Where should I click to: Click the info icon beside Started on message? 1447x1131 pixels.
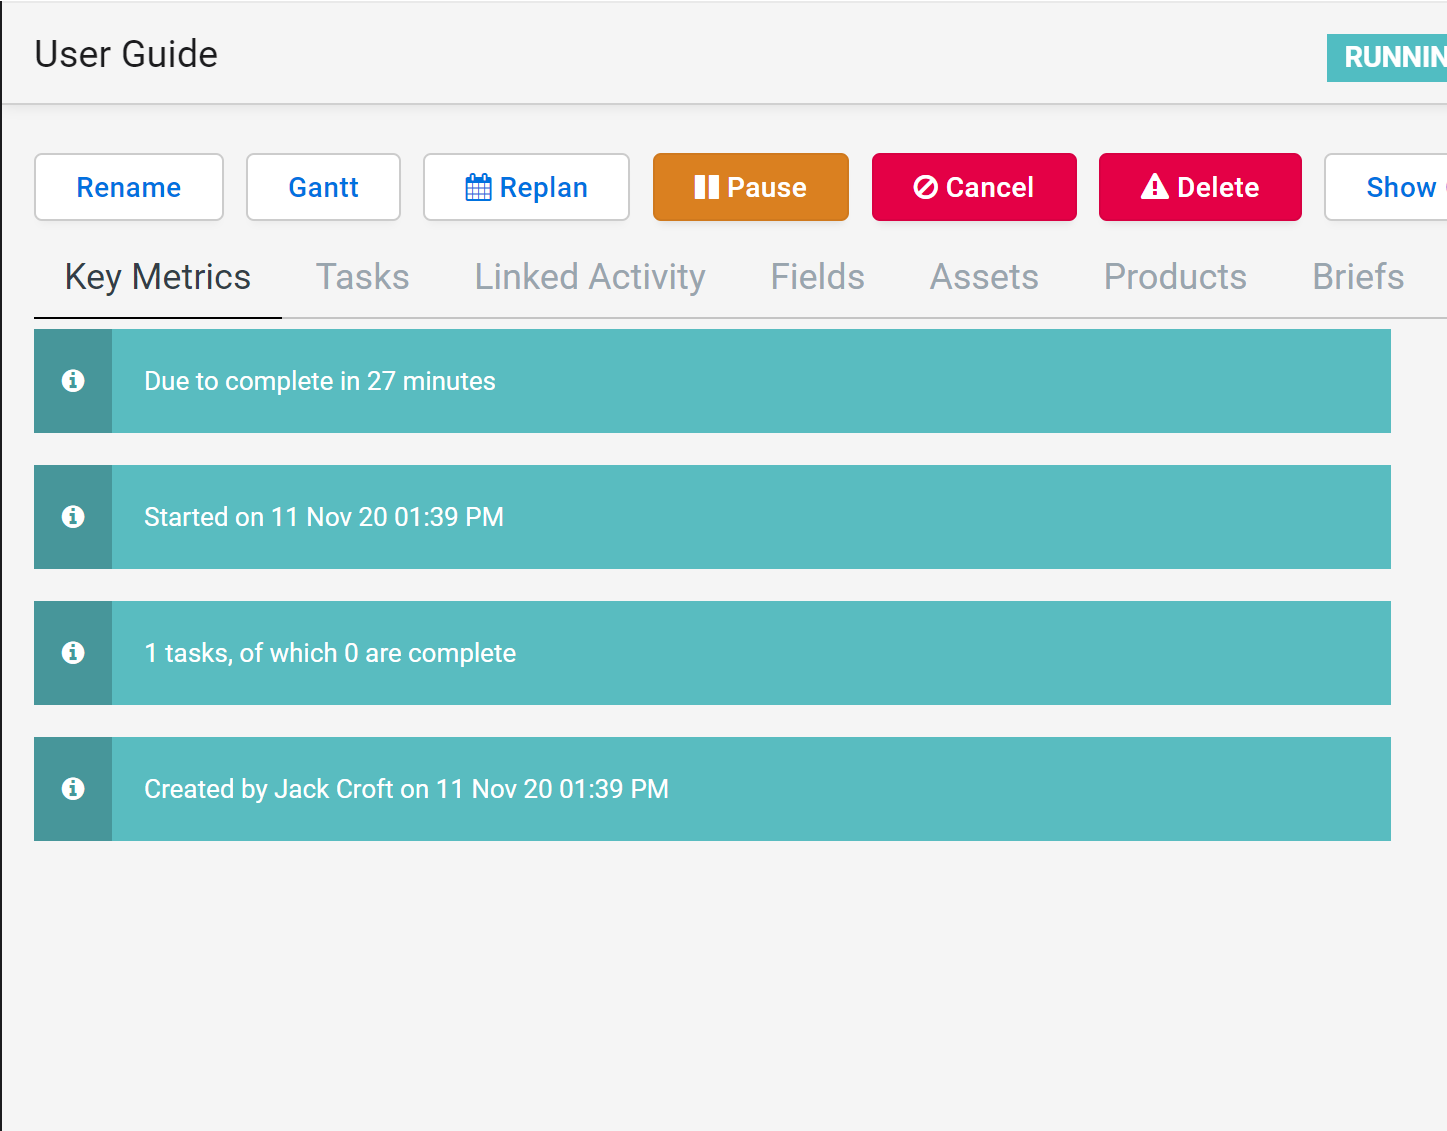tap(73, 517)
